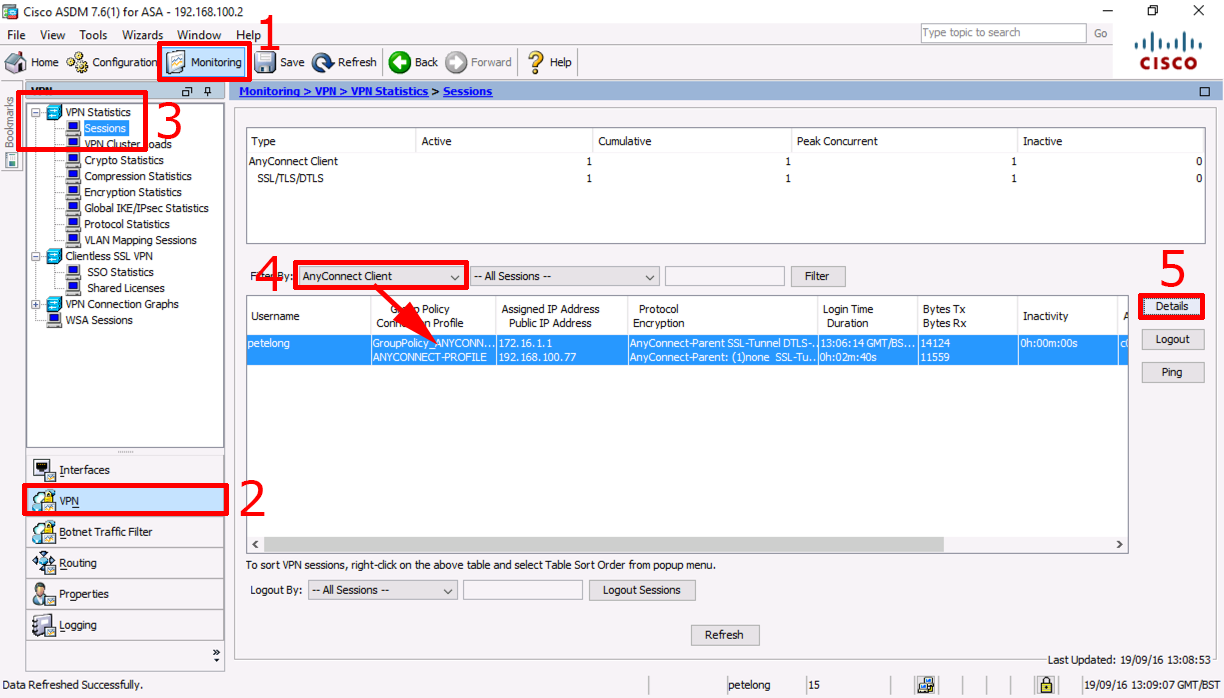1224x698 pixels.
Task: Open the WSA Sessions node icon
Action: click(x=54, y=320)
